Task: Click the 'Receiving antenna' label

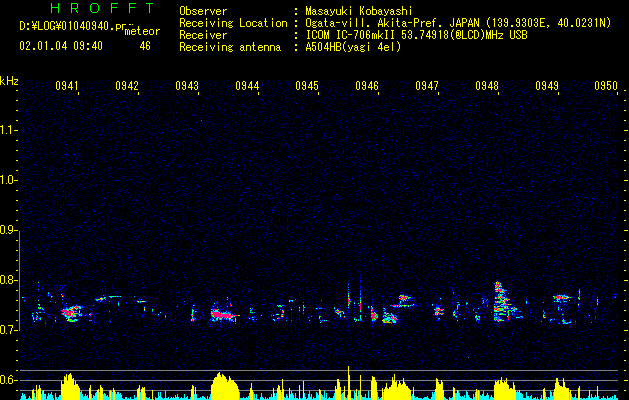Action: point(230,47)
